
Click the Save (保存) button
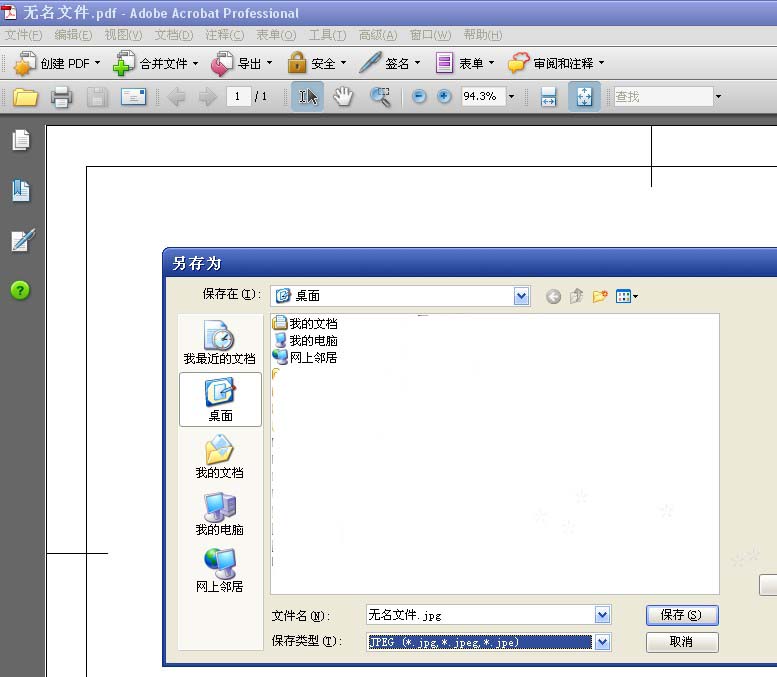tap(682, 615)
